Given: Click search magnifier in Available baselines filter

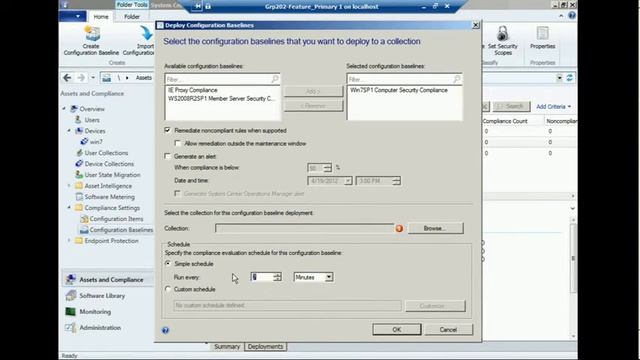Looking at the screenshot, I should pos(275,79).
